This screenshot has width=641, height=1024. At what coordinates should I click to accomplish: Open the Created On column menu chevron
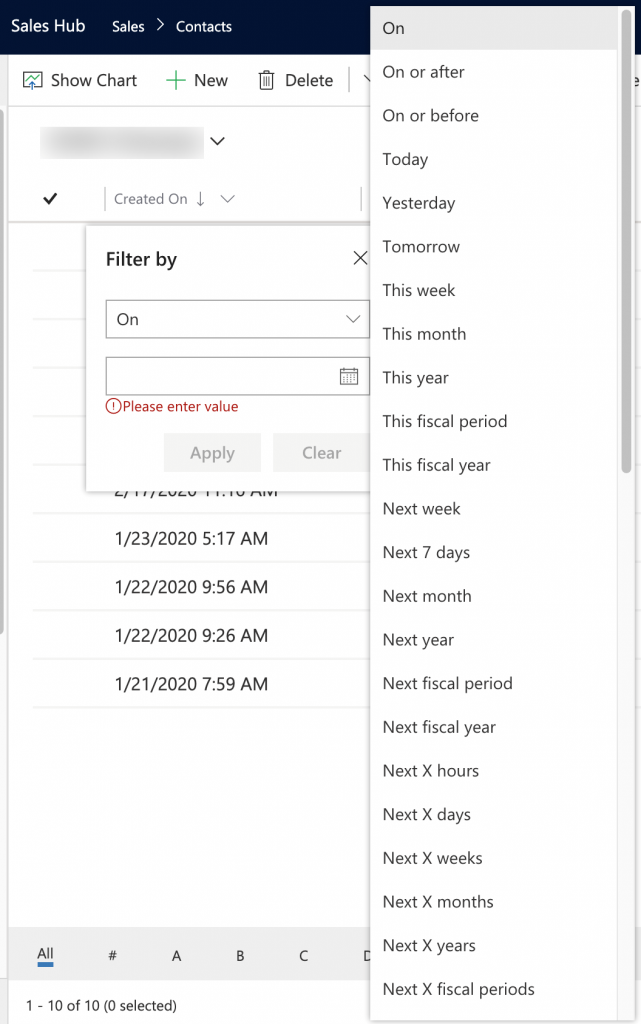point(228,199)
